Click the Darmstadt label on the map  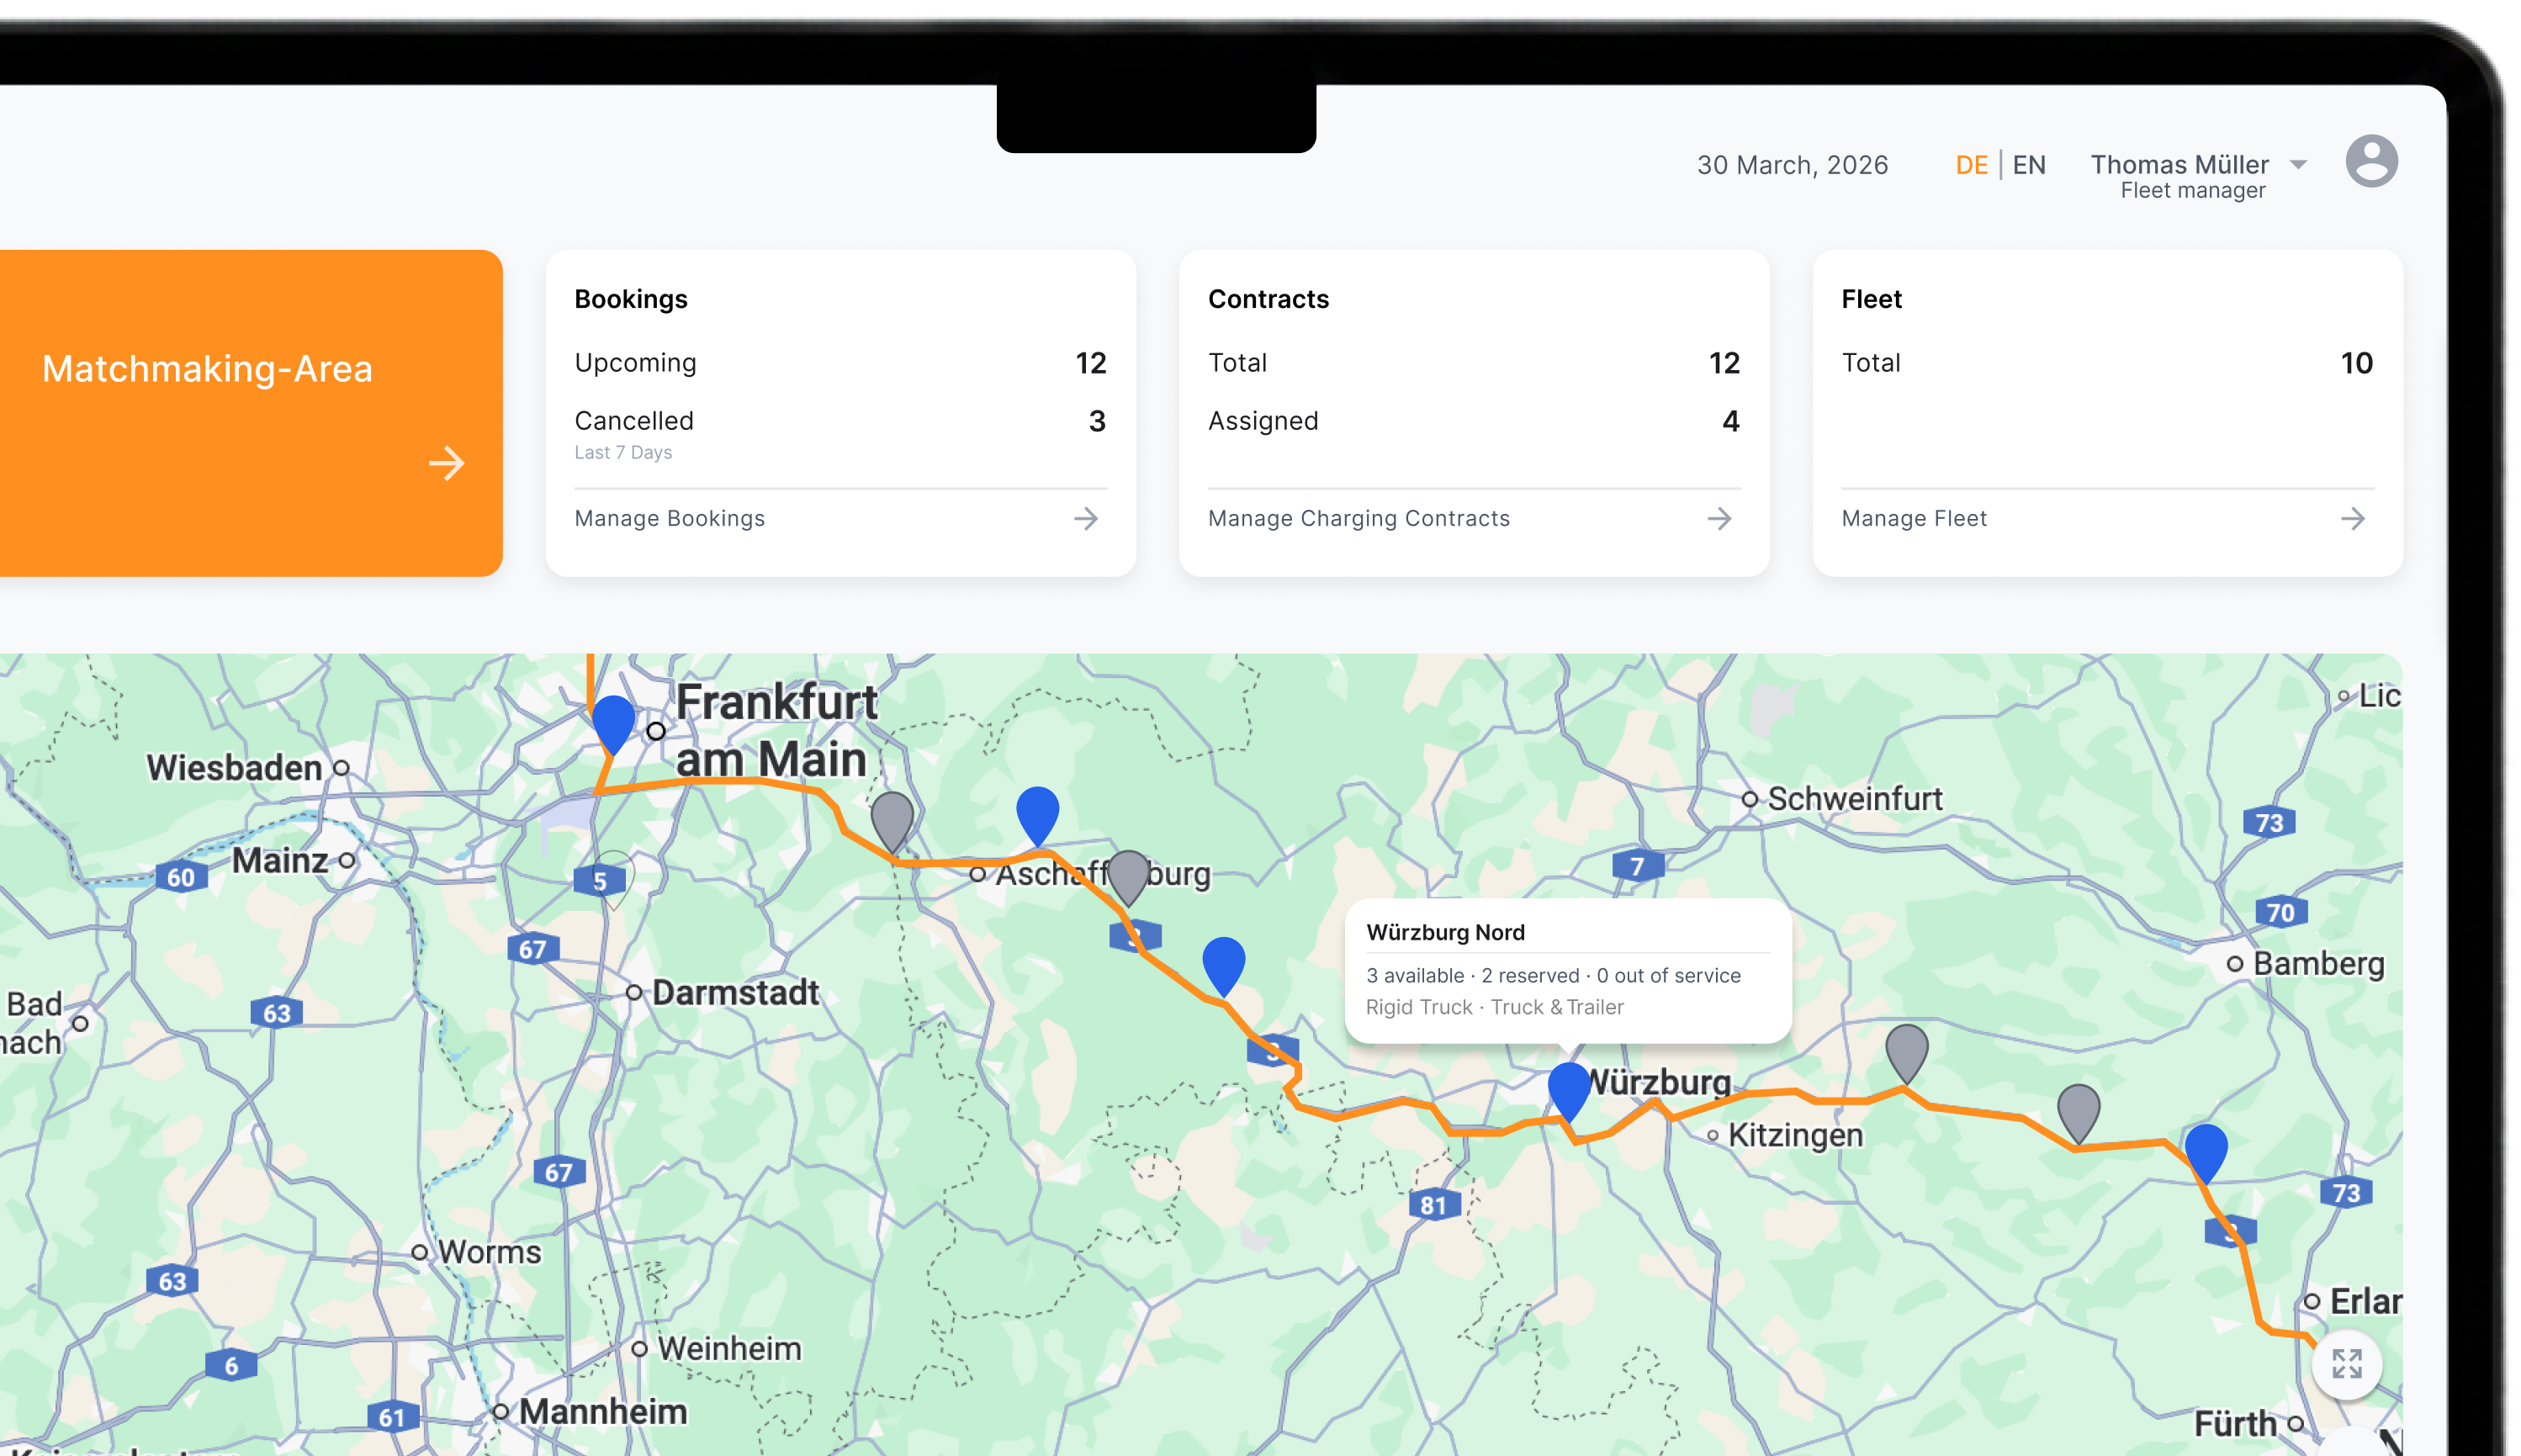pyautogui.click(x=735, y=992)
